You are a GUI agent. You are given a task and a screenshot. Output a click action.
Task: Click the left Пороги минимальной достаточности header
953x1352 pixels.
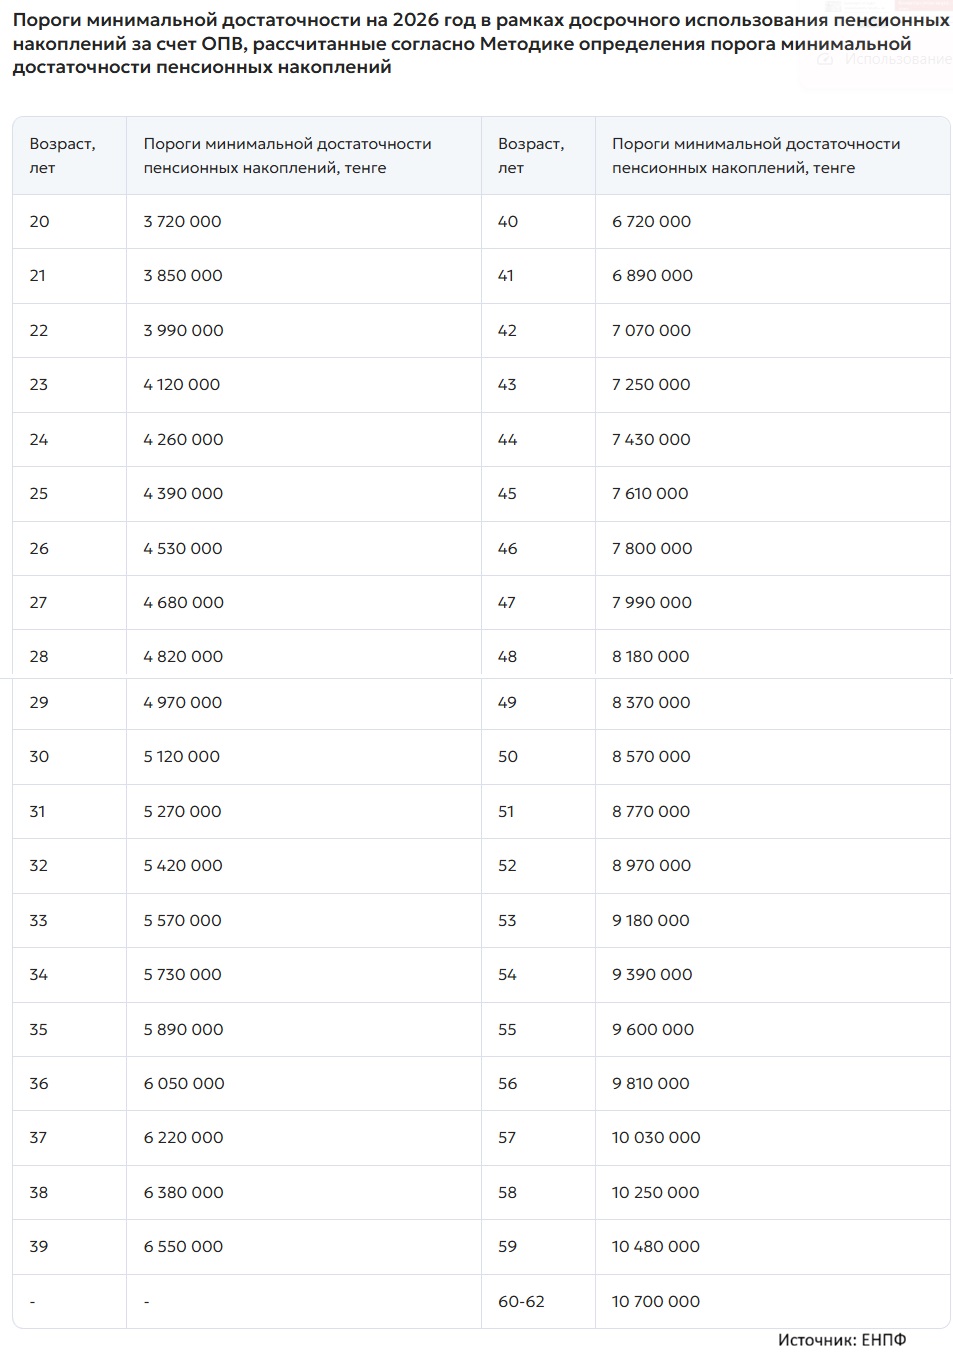[287, 156]
